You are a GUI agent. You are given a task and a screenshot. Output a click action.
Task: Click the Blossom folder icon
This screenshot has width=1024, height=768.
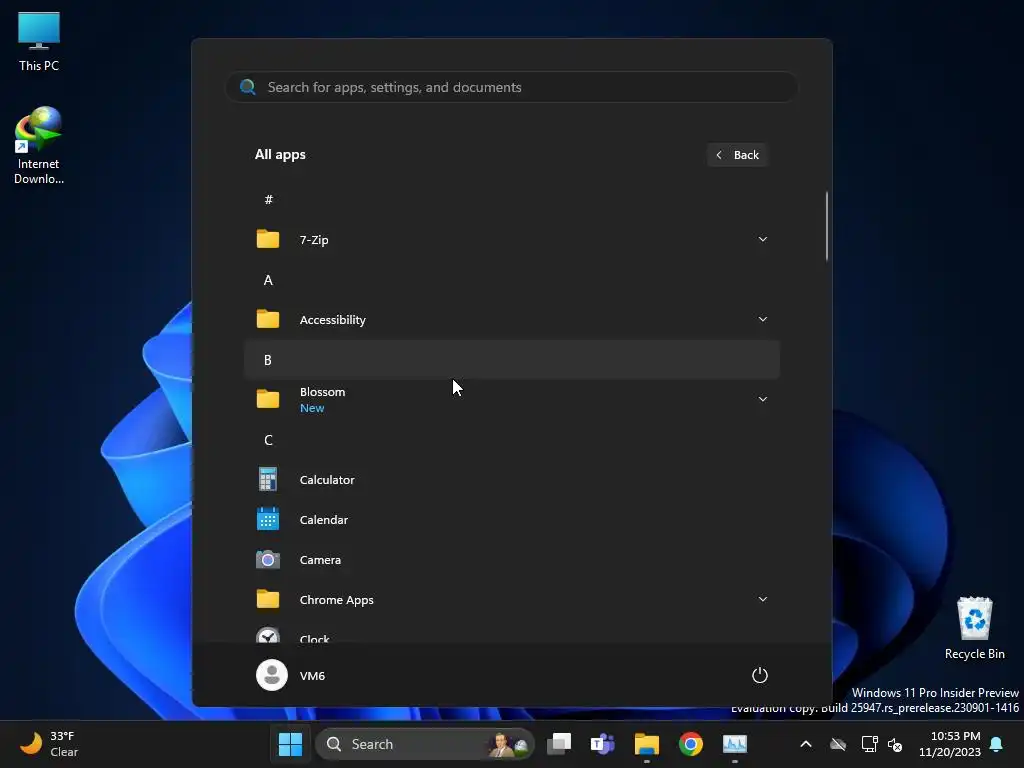268,399
